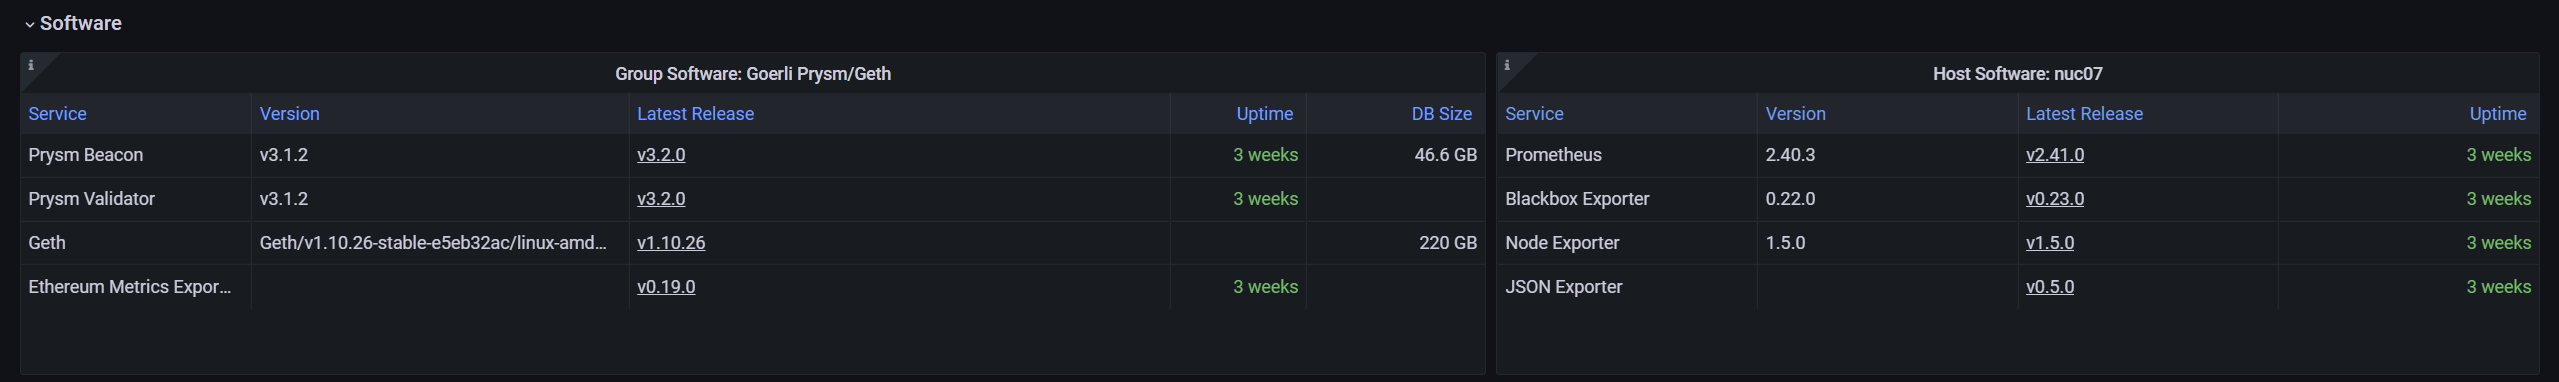This screenshot has height=382, width=2559.
Task: Open the Group Software: Goerli Prysm/Geth panel menu
Action: click(752, 74)
